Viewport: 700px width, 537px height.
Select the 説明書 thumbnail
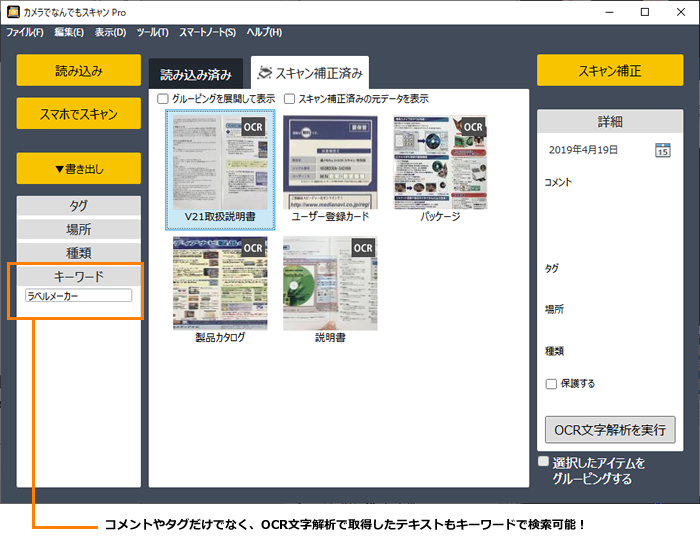330,283
